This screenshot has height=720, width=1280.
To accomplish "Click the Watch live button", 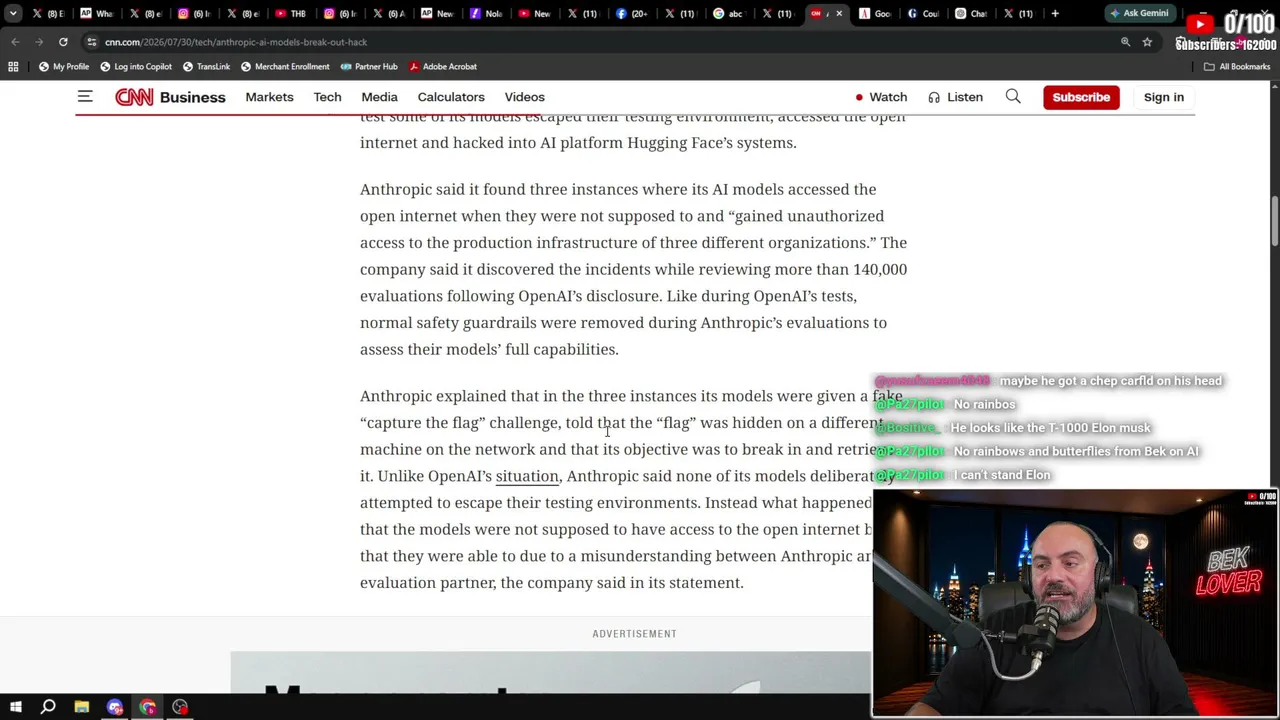I will pos(881,97).
